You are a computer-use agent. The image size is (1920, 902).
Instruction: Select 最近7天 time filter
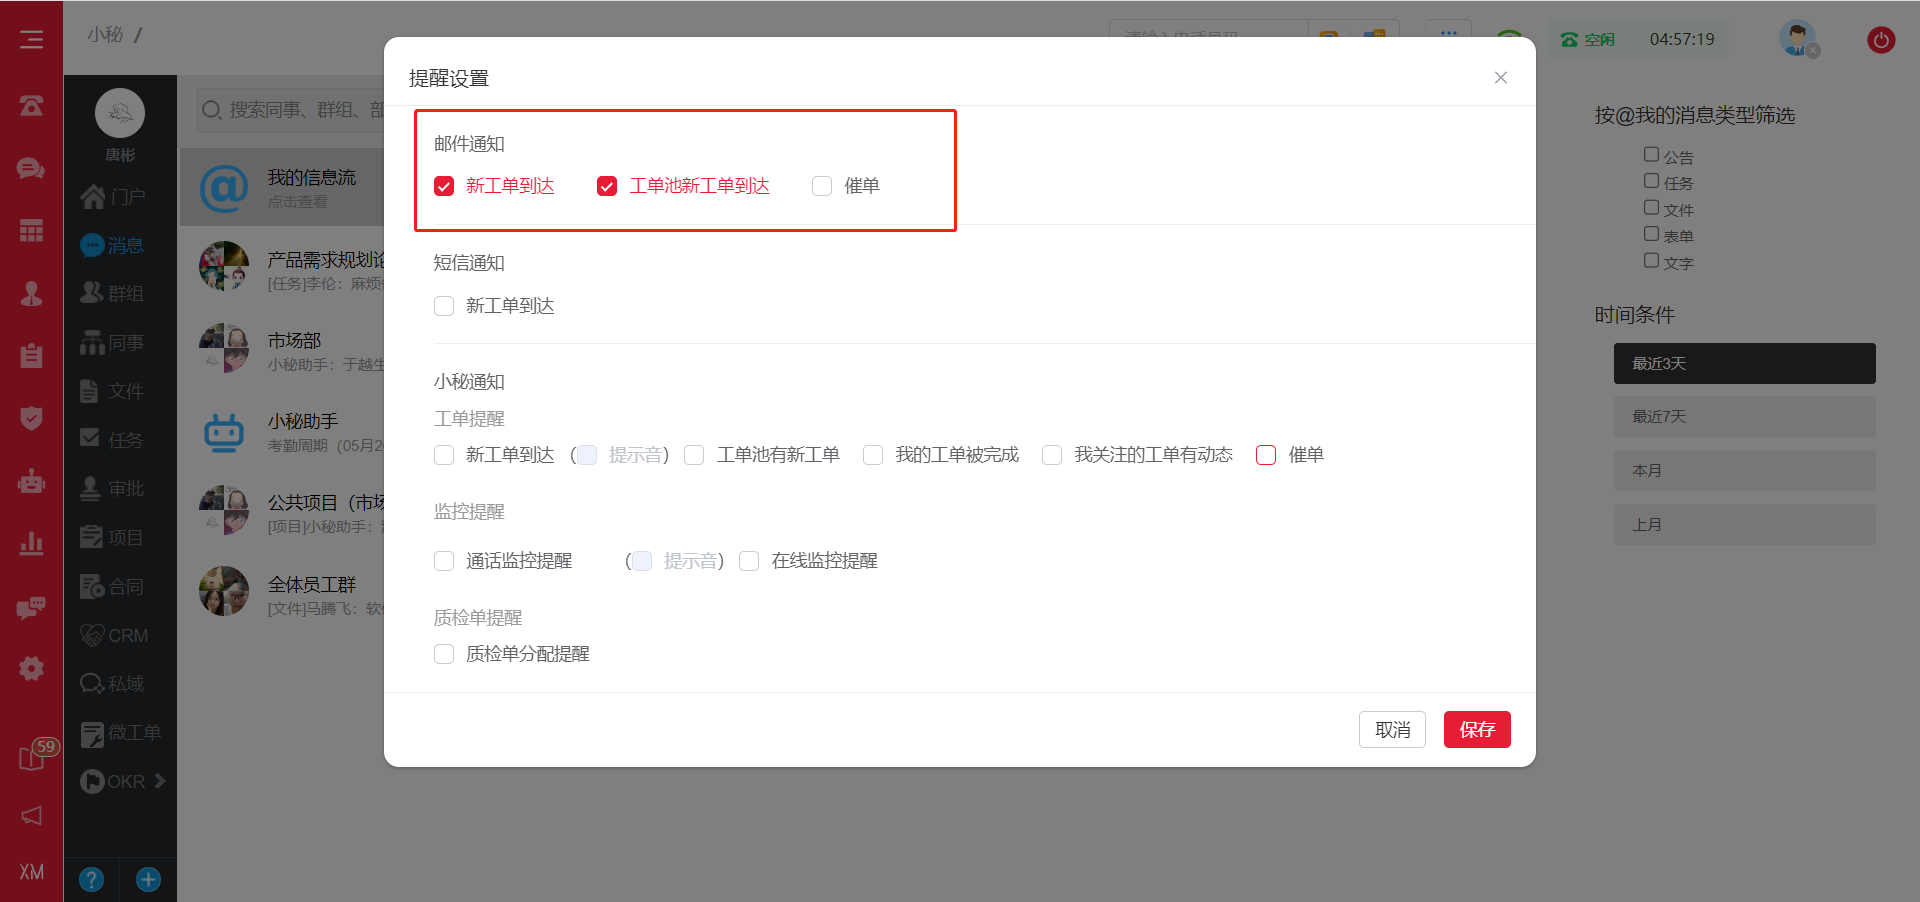(x=1744, y=417)
